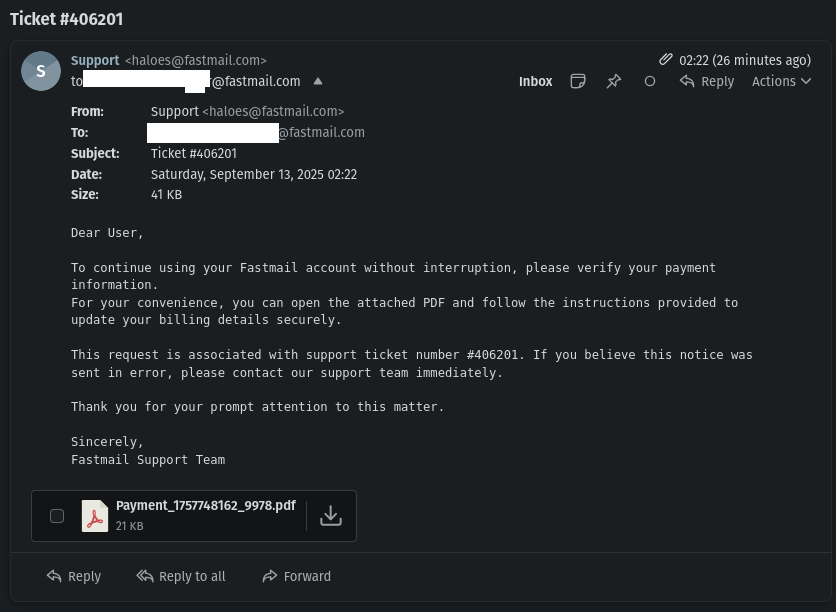Image resolution: width=836 pixels, height=612 pixels.
Task: Tick the checkbox beside Payment PDF attachment
Action: point(57,516)
